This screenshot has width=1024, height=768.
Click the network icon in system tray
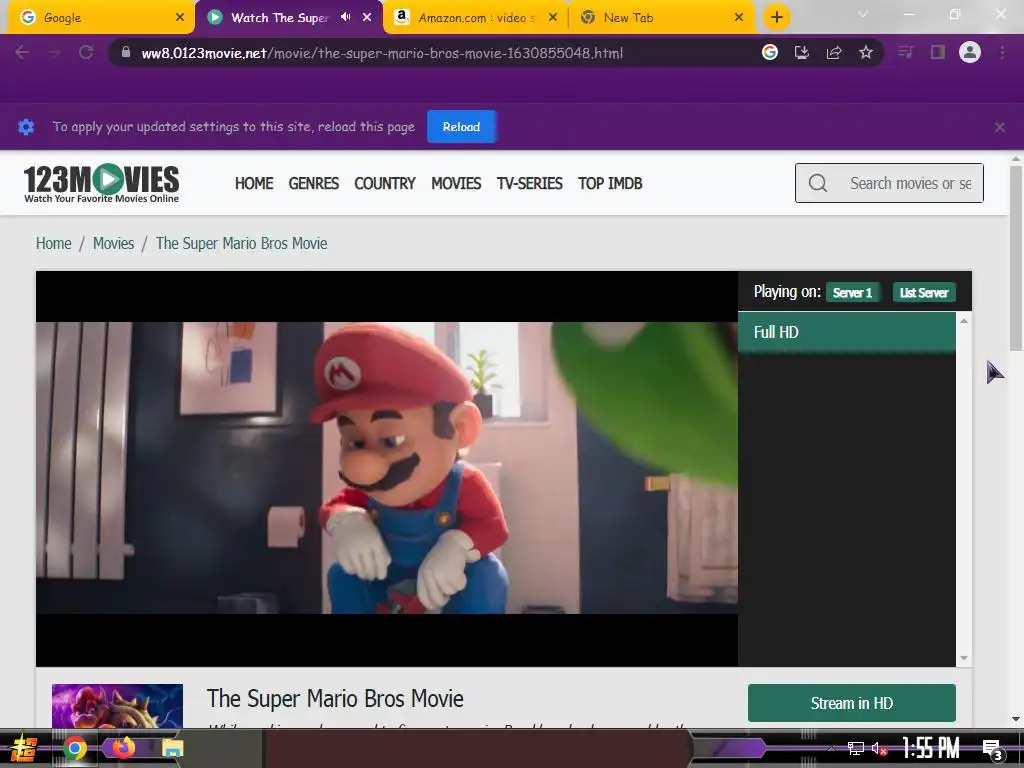pos(855,748)
